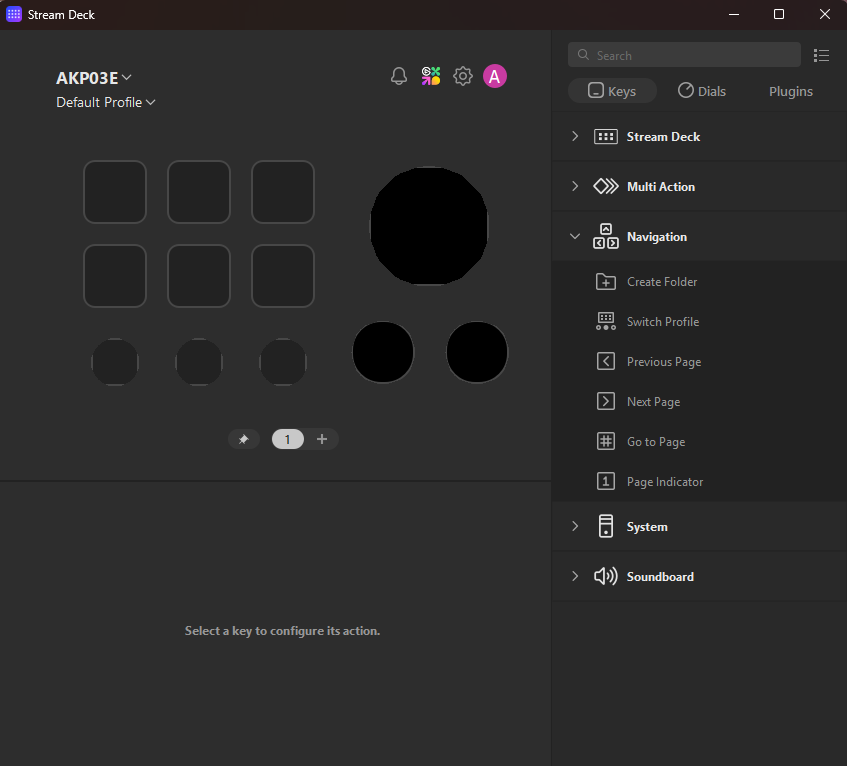Image resolution: width=847 pixels, height=766 pixels.
Task: Select the middle small round button slot
Action: [199, 362]
